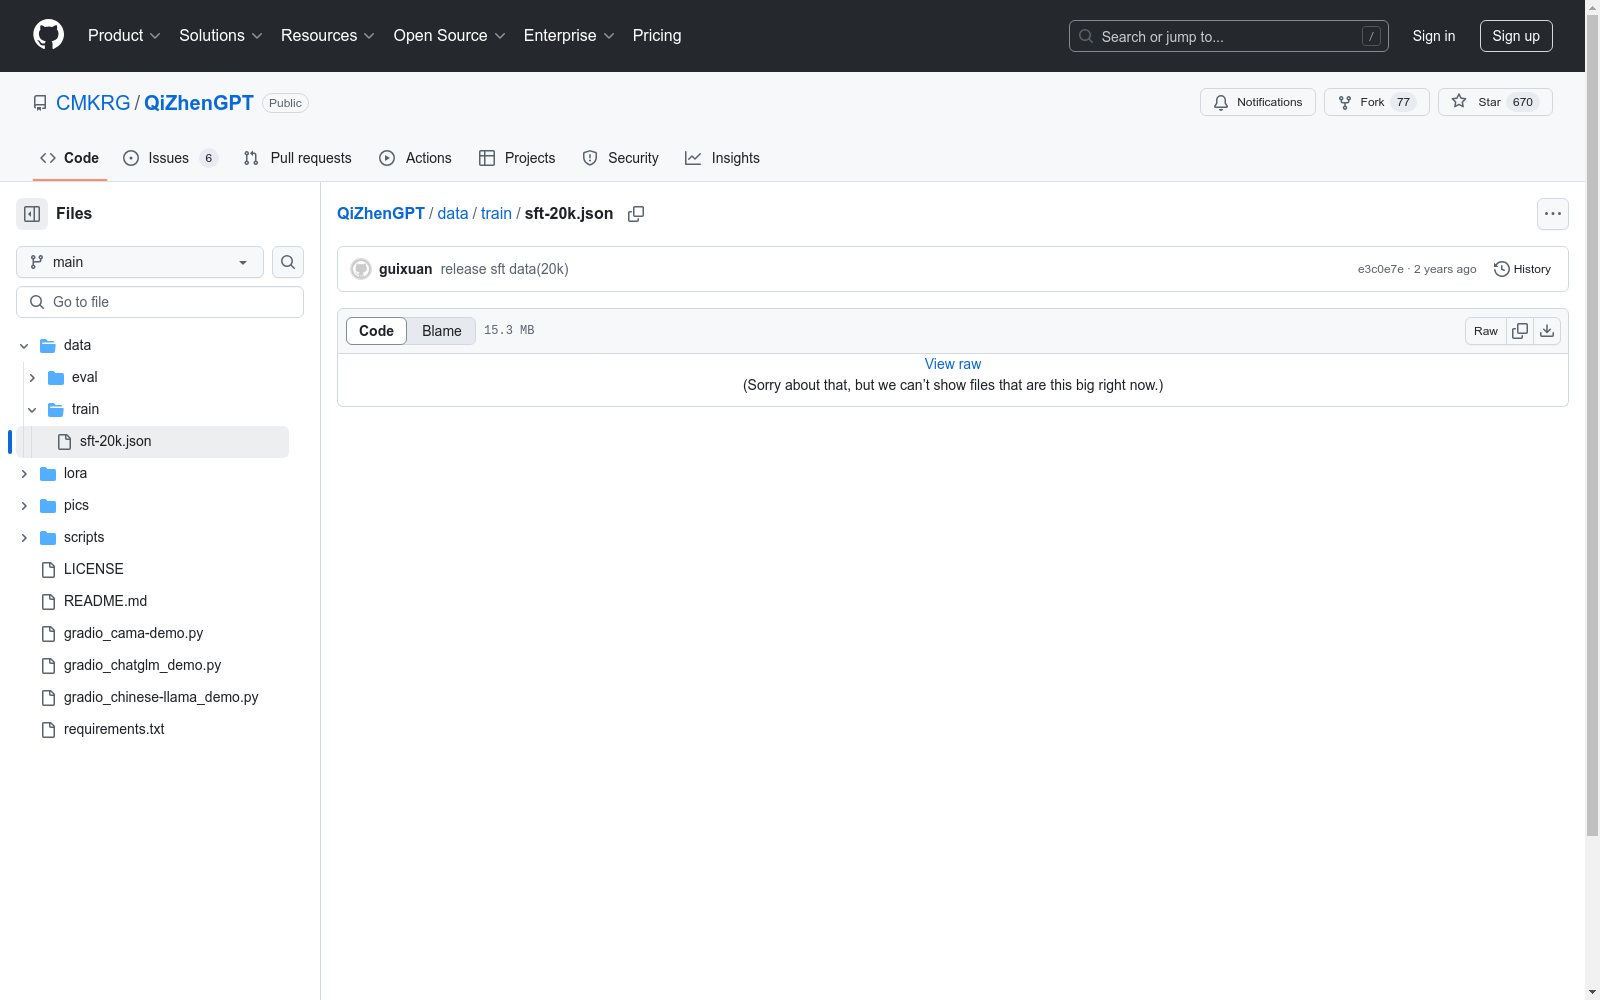Open the Pull requests tab
Screen dimensions: 1600x1000
coord(298,158)
